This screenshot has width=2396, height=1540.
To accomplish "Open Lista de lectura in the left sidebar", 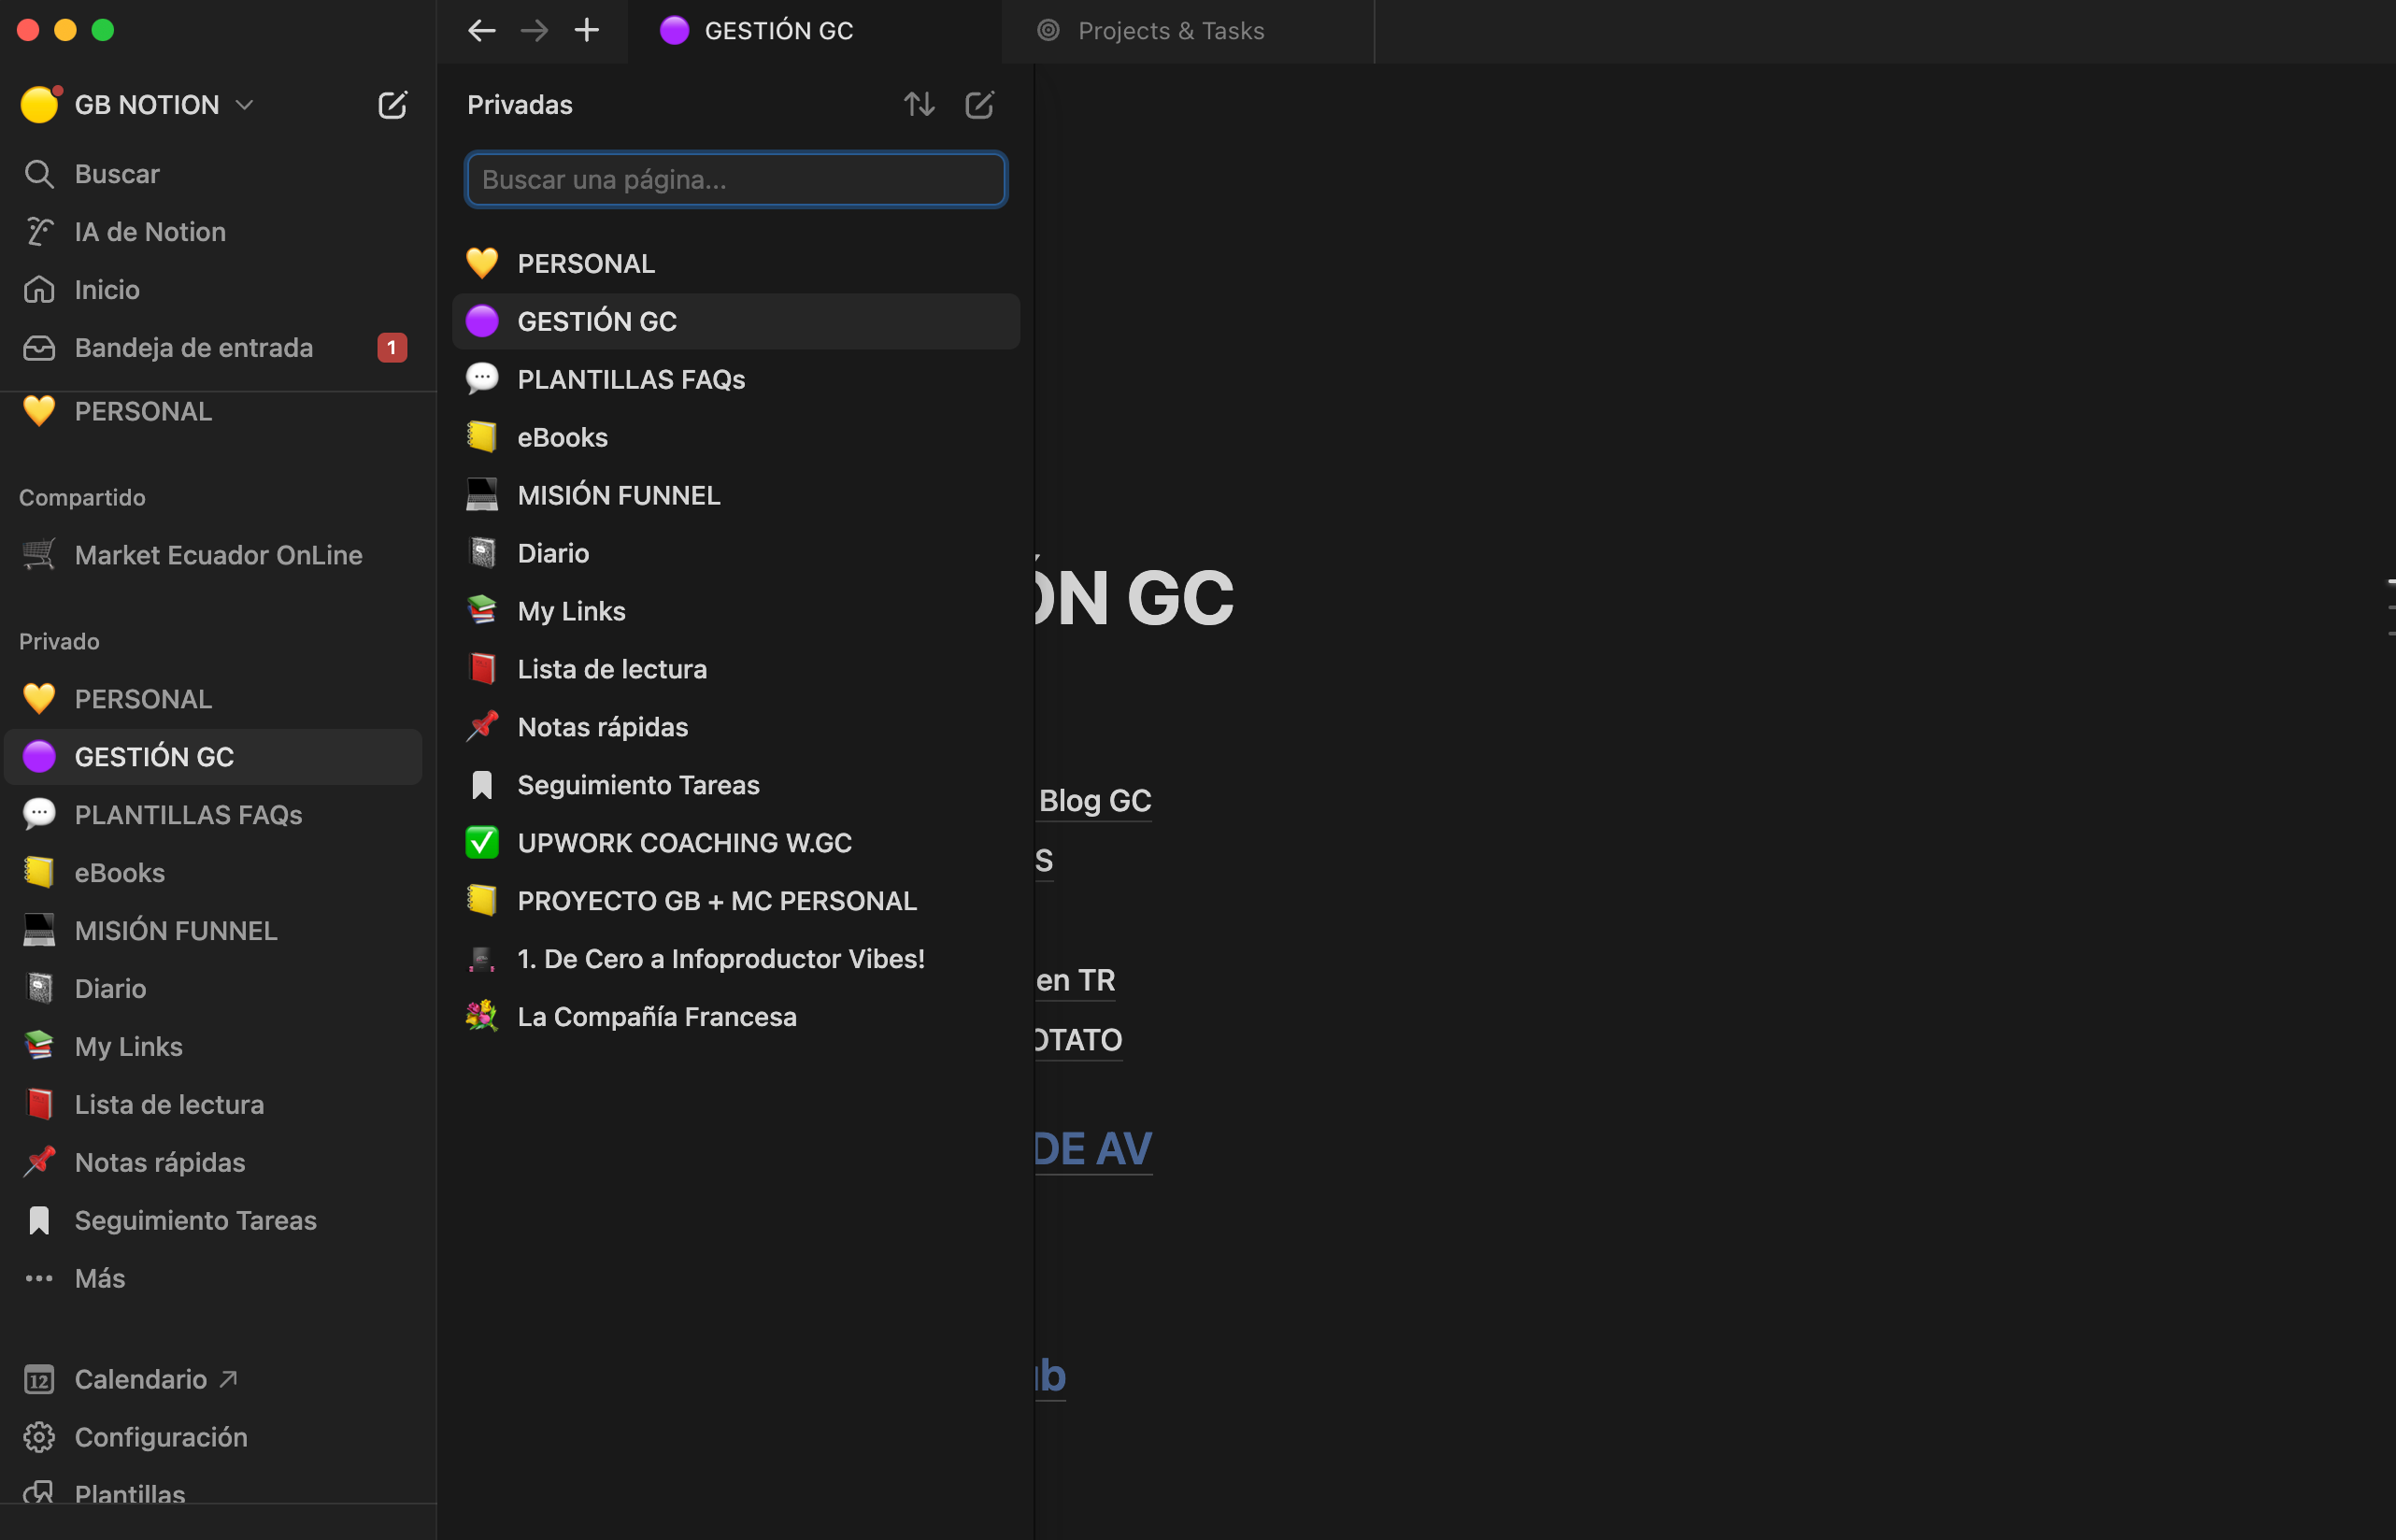I will coord(212,1105).
